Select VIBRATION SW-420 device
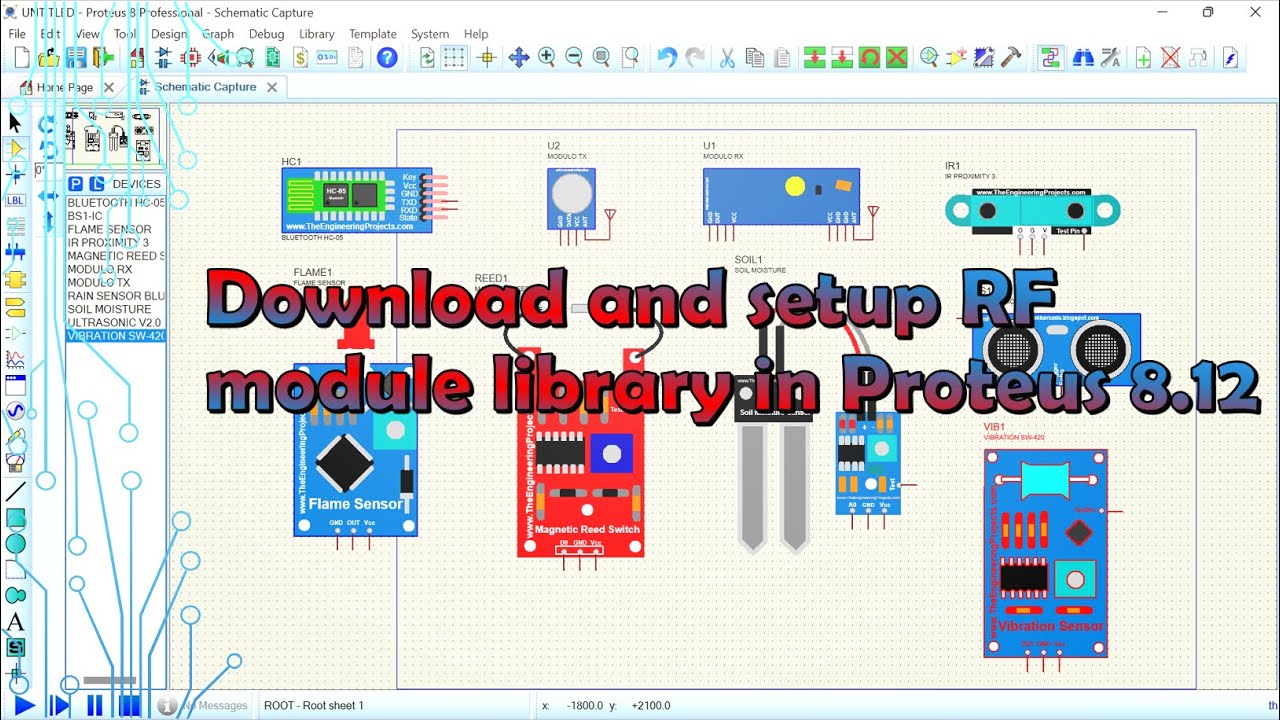Screen dimensions: 1280x720 116,336
